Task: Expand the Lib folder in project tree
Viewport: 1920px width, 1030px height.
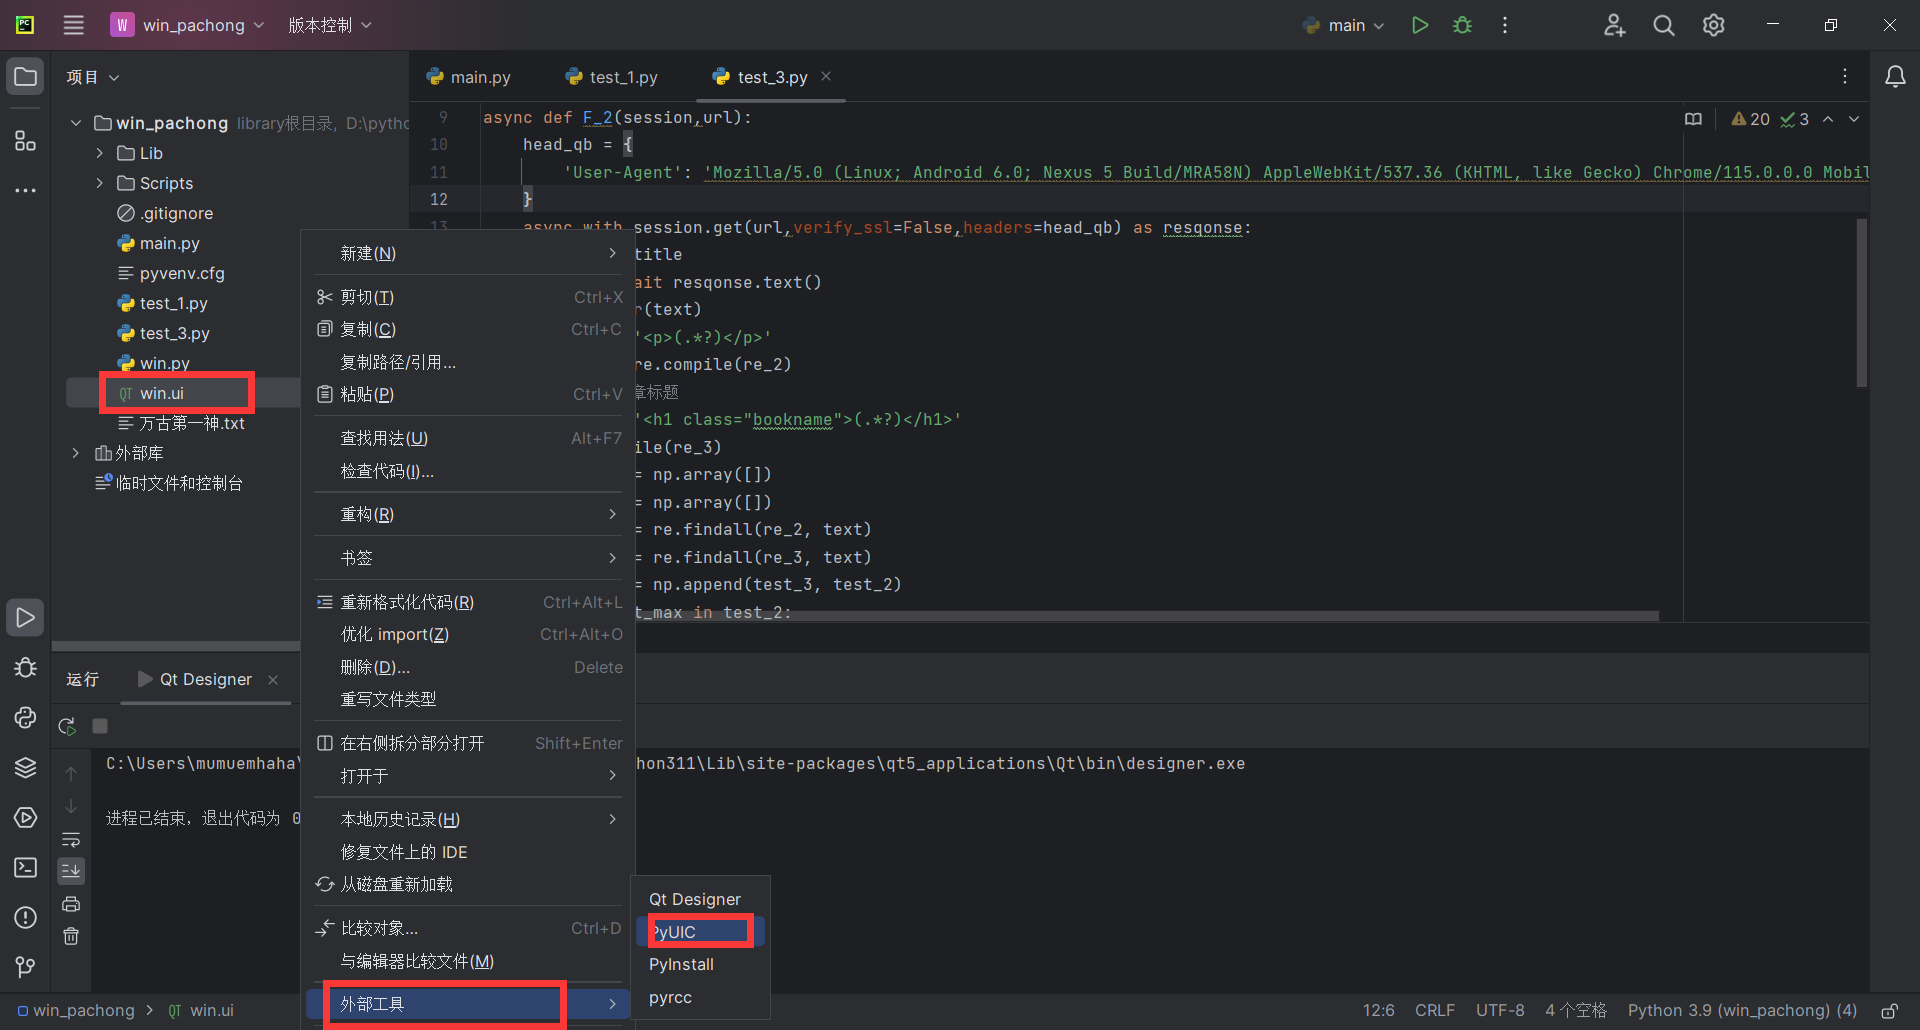Action: coord(100,153)
